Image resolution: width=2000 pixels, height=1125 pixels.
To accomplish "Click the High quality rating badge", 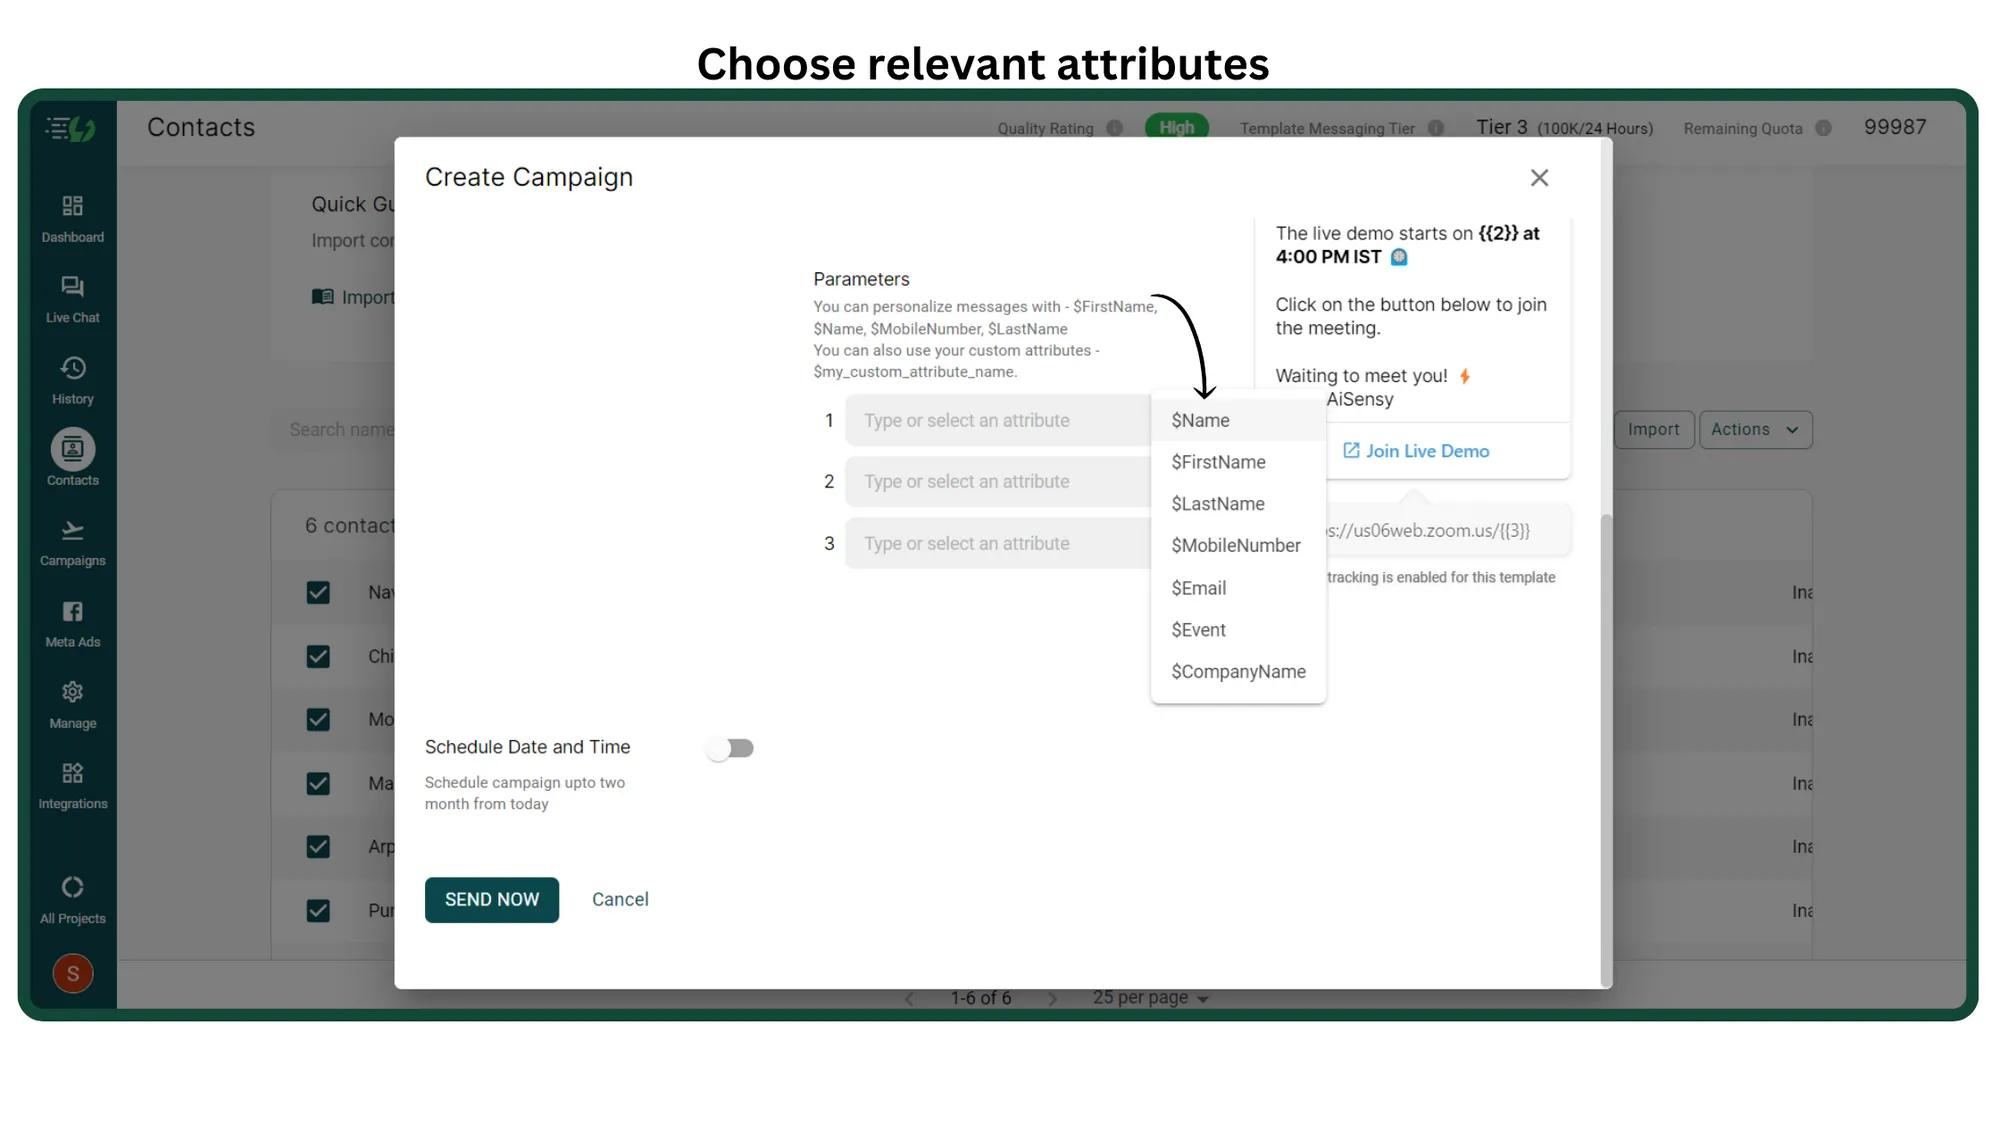I will [x=1176, y=127].
